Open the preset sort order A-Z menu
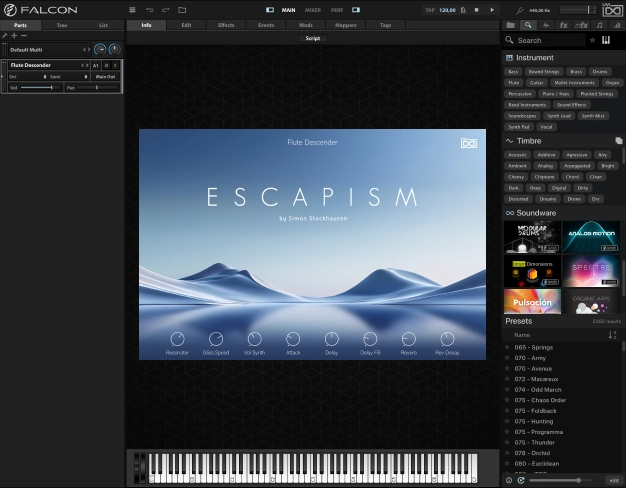 click(613, 335)
